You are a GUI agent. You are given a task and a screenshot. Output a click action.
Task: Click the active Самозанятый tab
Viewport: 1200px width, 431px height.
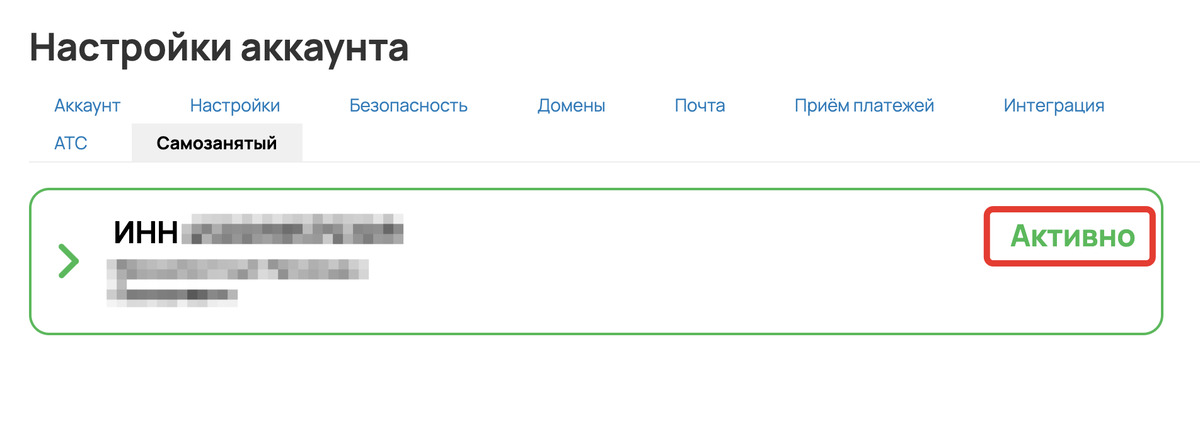point(217,143)
